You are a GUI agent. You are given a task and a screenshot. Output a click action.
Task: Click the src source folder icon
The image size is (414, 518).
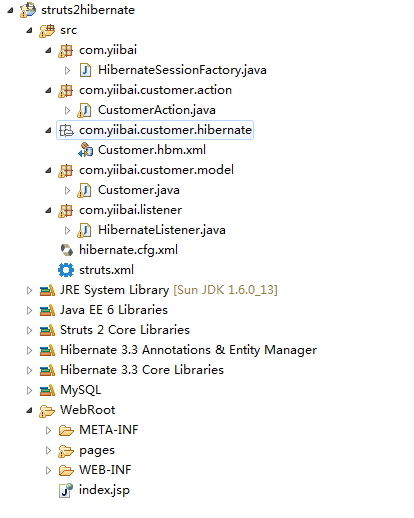point(47,30)
